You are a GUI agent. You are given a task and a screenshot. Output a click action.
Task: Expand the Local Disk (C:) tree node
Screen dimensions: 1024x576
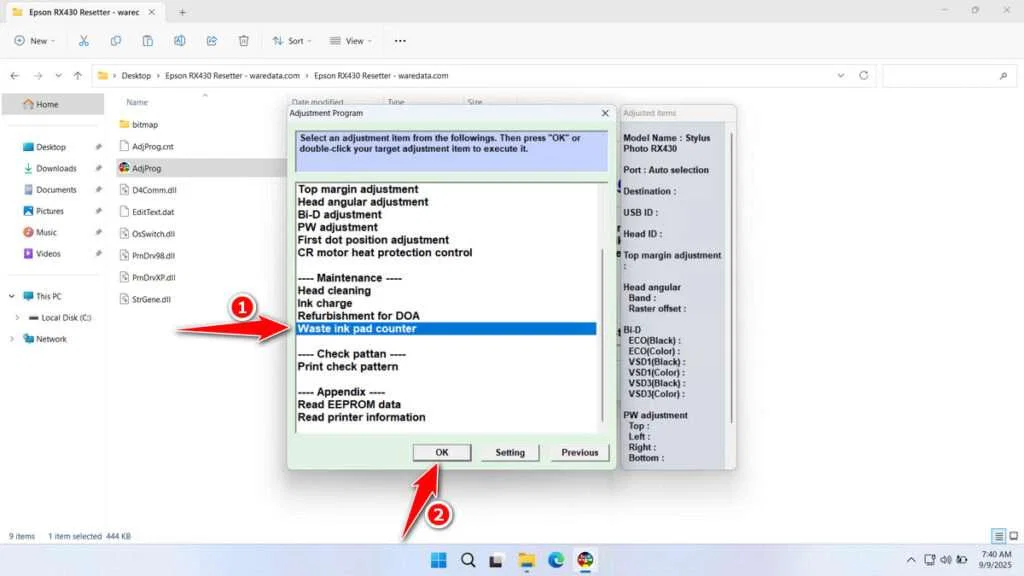pyautogui.click(x=16, y=318)
